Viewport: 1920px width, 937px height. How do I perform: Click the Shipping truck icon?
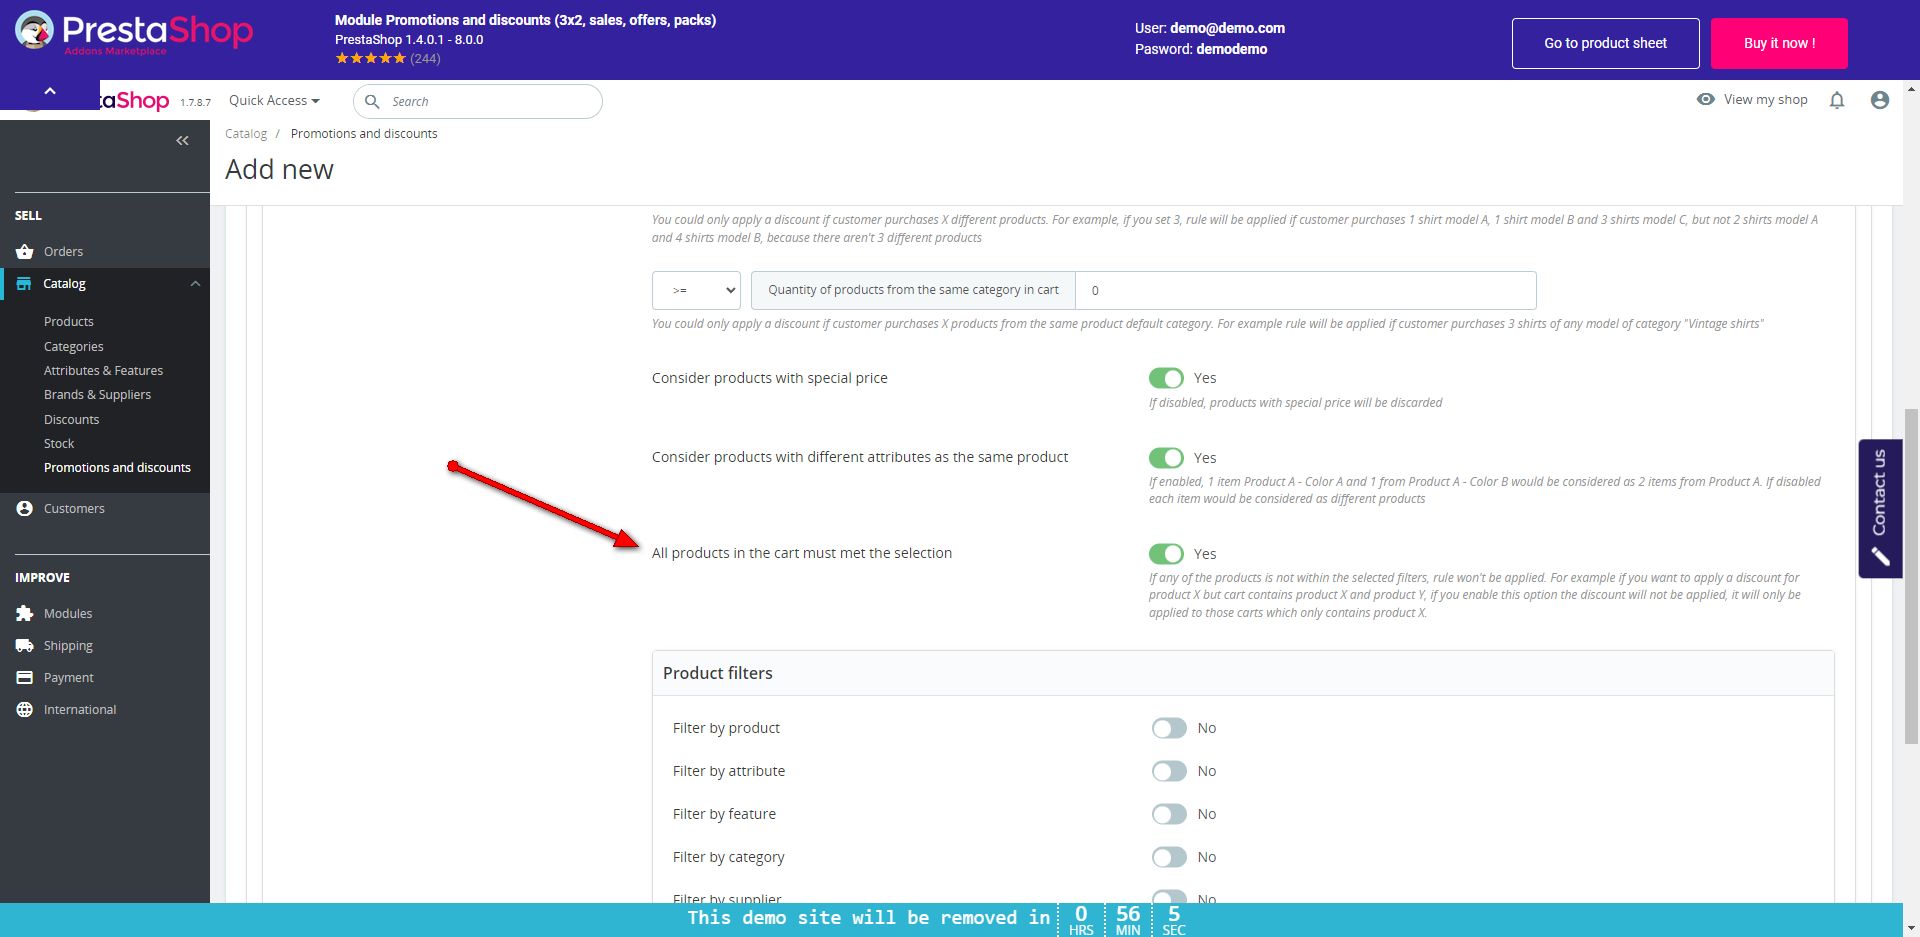[x=25, y=645]
